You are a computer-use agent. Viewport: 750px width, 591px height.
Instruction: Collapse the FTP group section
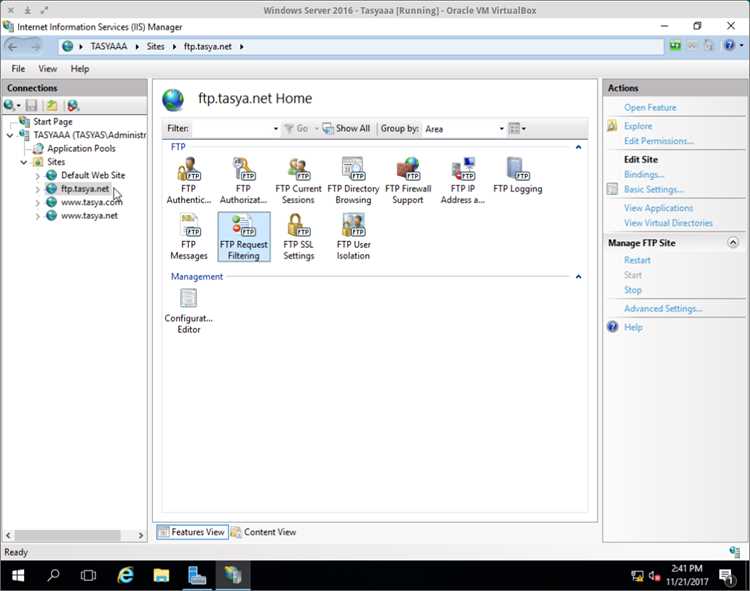point(578,147)
